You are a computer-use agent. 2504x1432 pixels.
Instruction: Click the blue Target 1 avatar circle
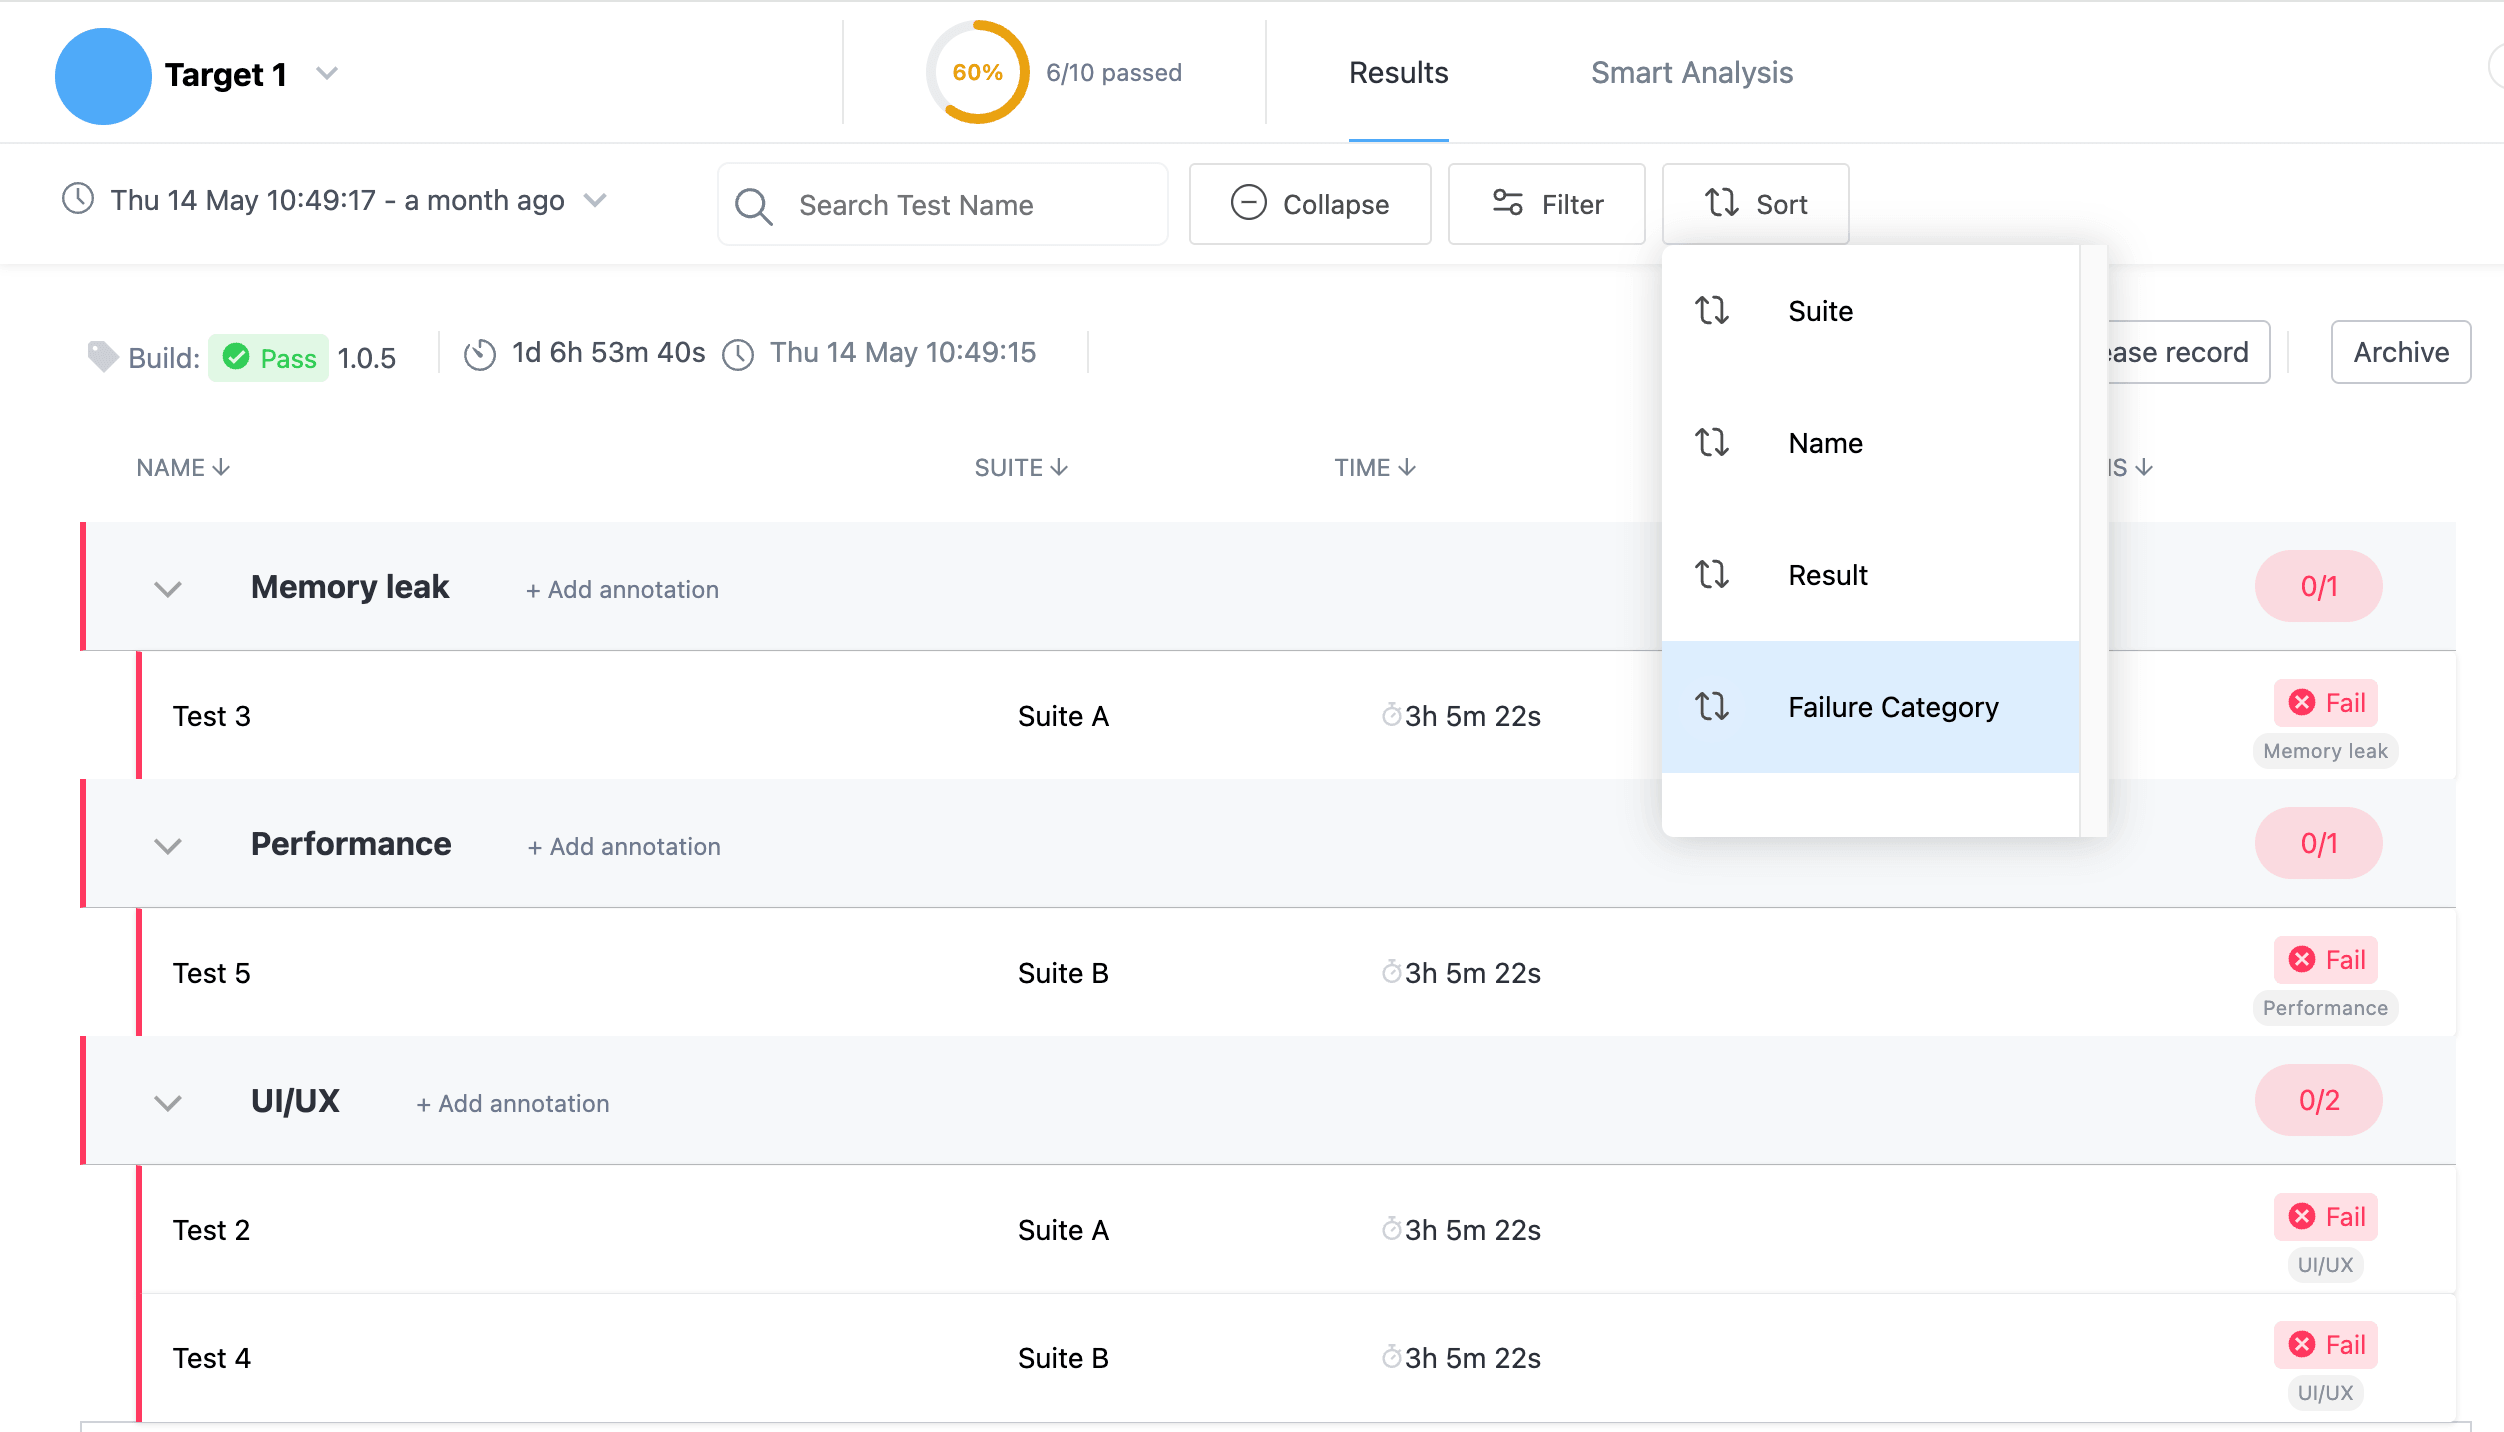[103, 76]
